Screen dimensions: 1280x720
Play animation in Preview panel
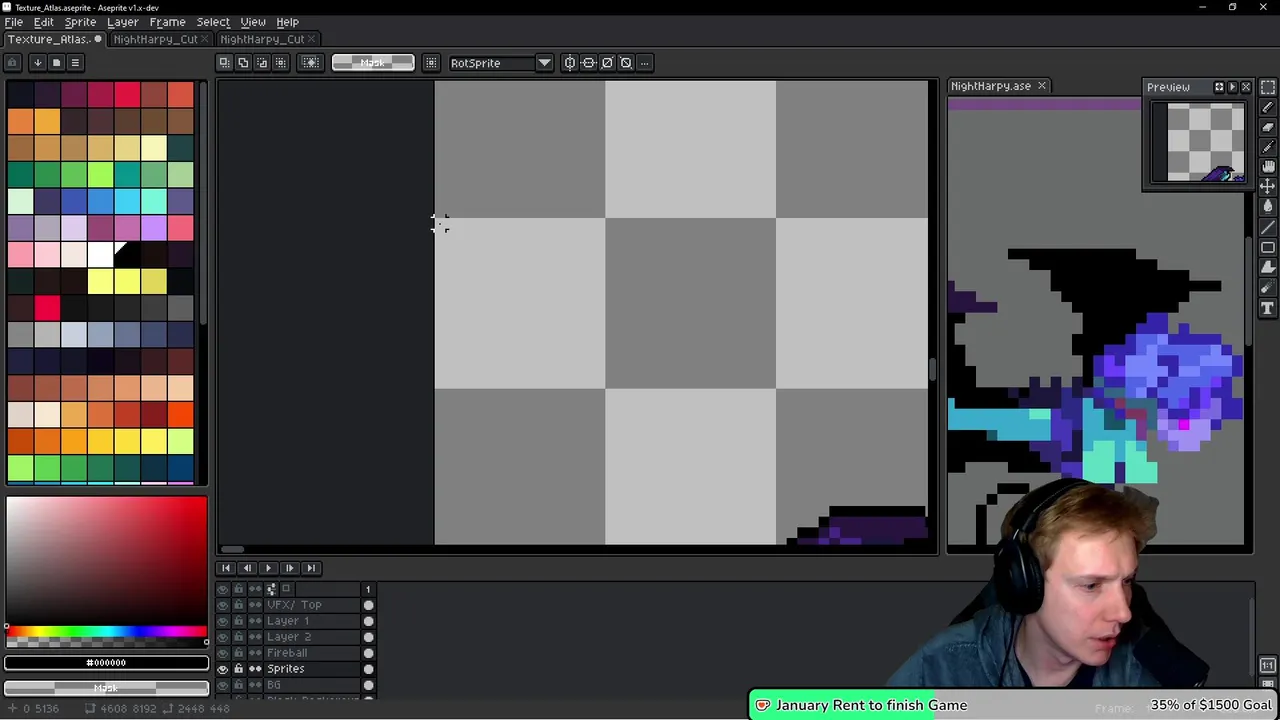coord(1232,87)
